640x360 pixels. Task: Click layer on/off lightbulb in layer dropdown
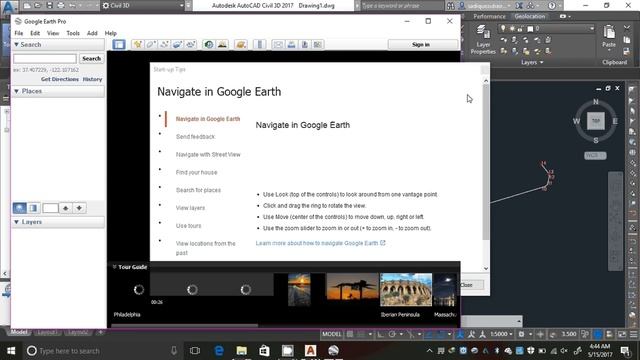coord(503,29)
